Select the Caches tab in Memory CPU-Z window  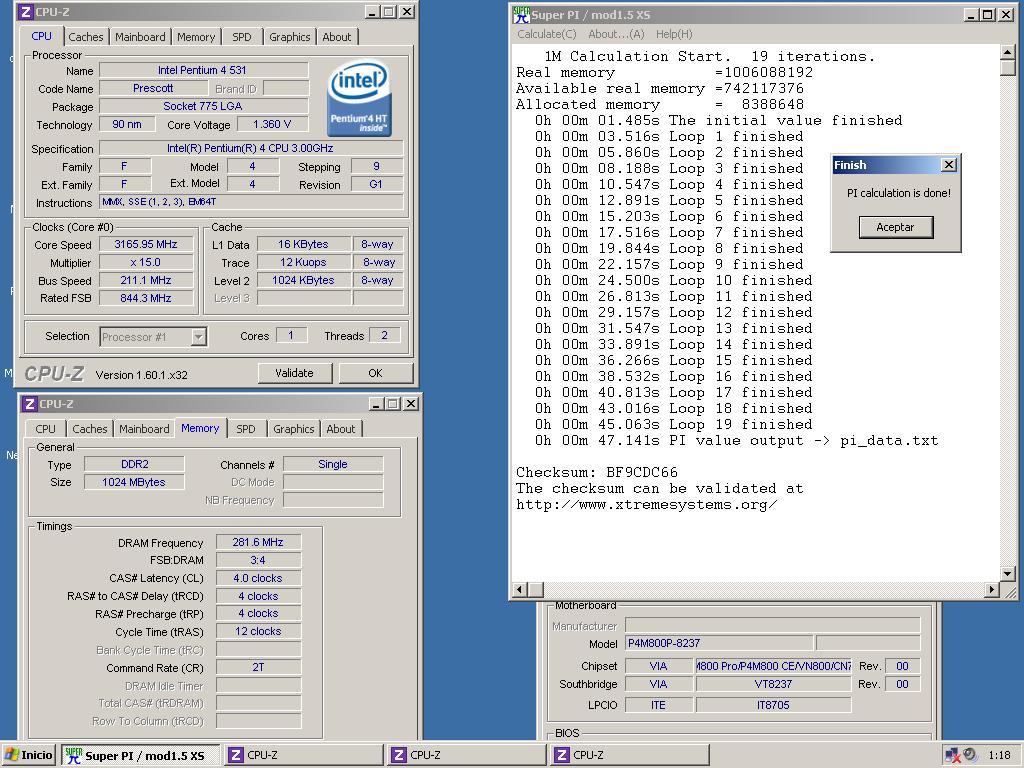coord(89,429)
